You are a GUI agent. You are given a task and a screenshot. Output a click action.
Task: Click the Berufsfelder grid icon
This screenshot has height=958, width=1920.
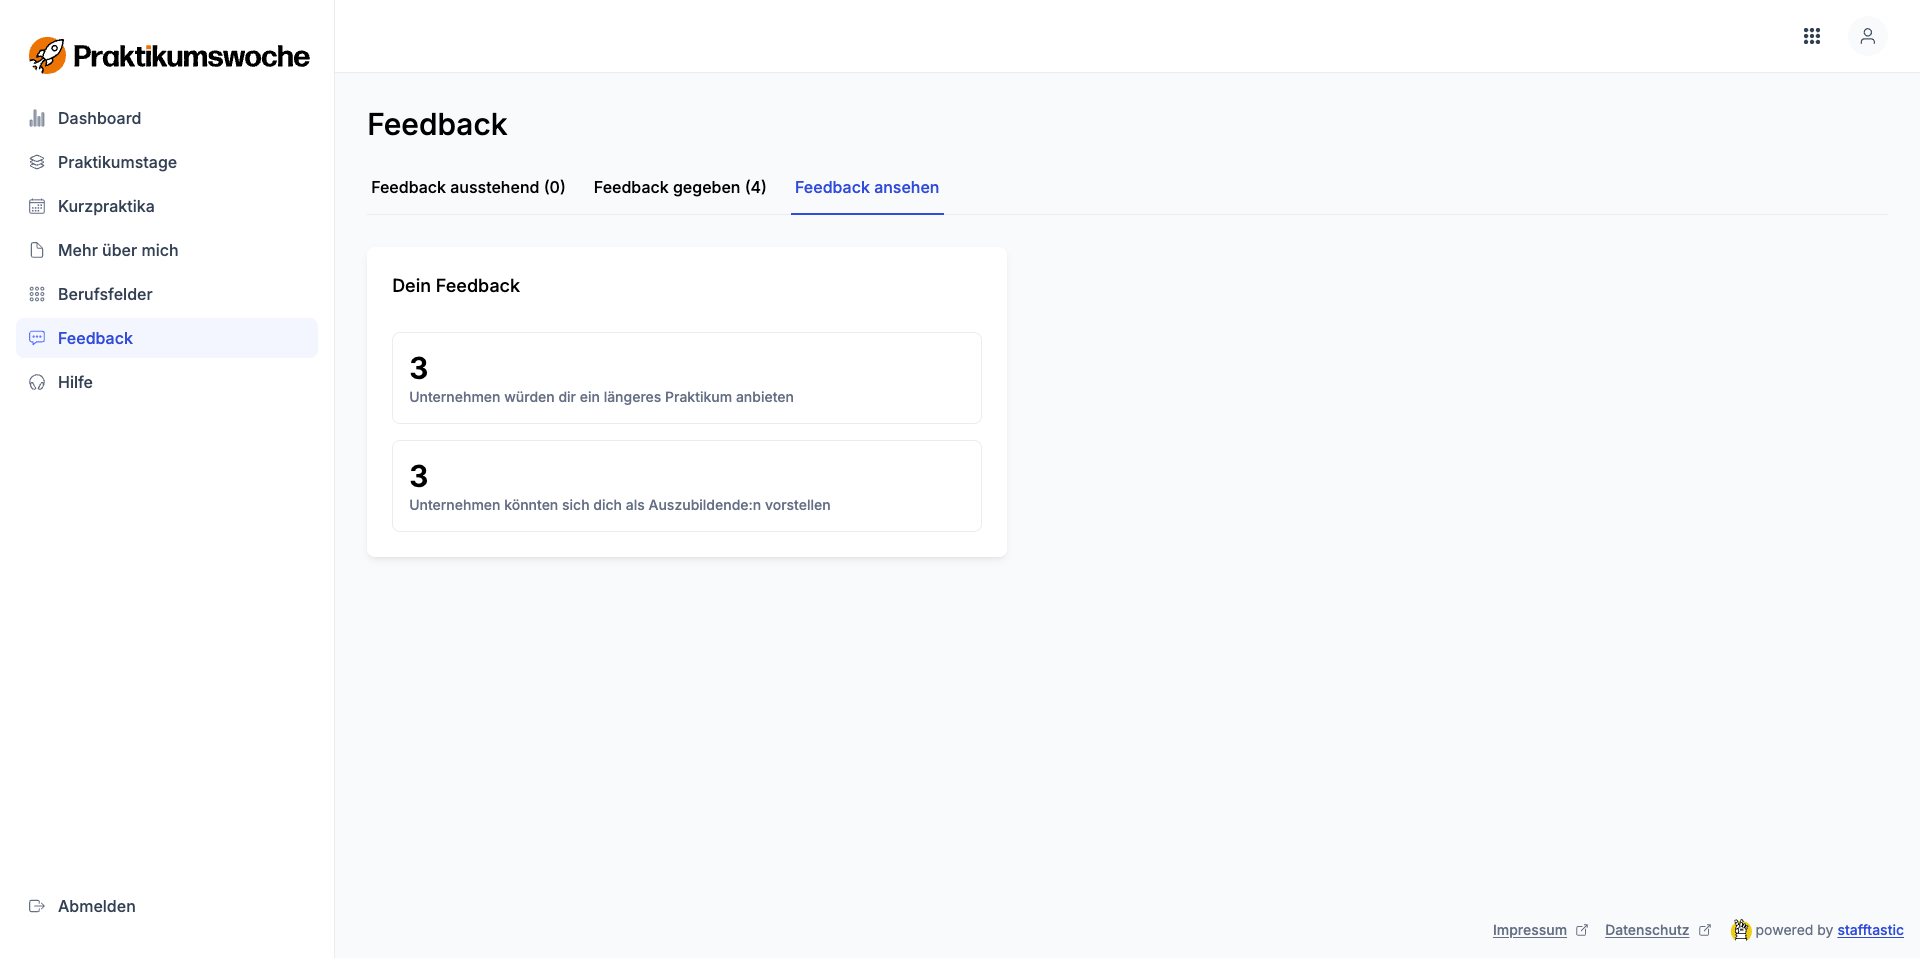coord(37,294)
